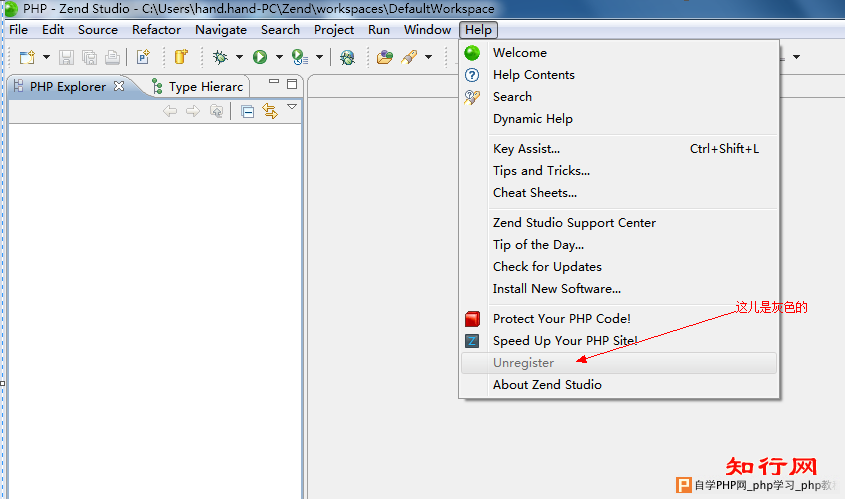Viewport: 845px width, 499px height.
Task: Open the Project menu
Action: point(334,30)
